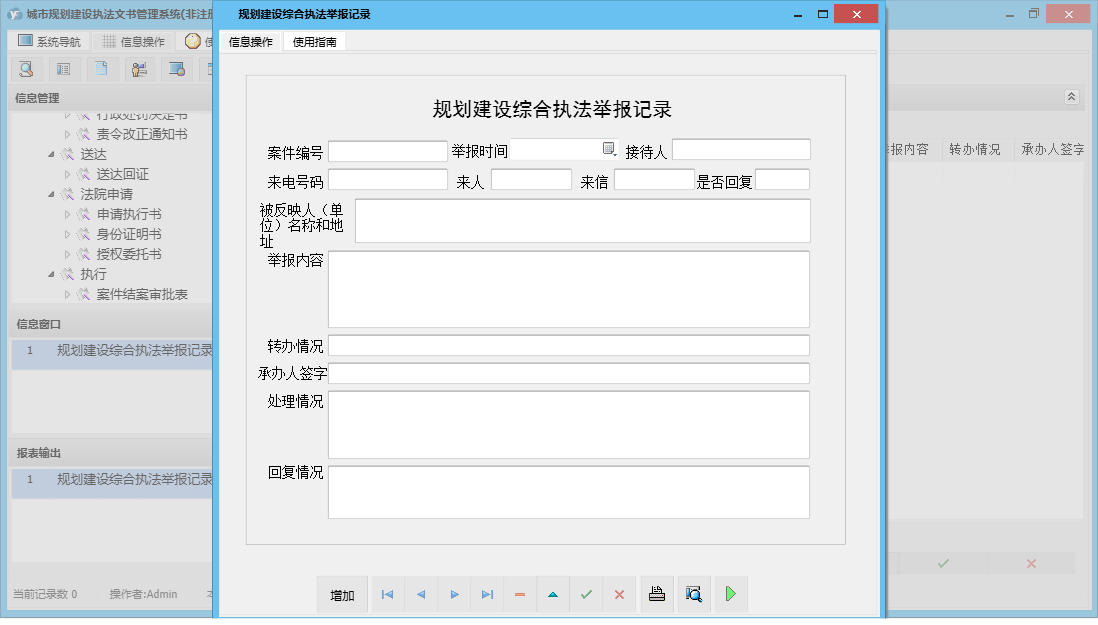Open print preview from the record toolbar

pyautogui.click(x=693, y=594)
